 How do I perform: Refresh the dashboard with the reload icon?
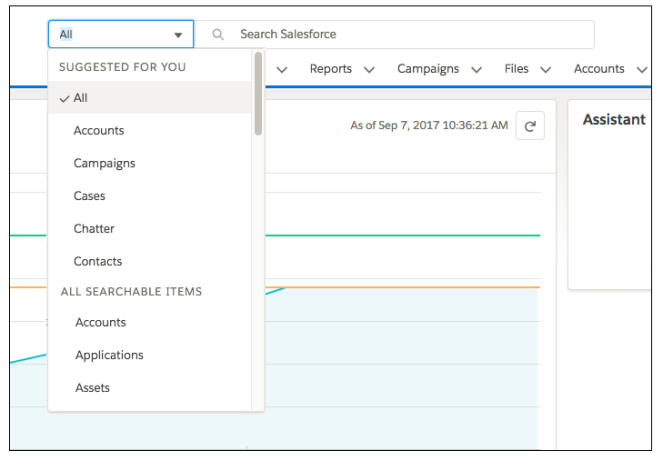tap(530, 126)
